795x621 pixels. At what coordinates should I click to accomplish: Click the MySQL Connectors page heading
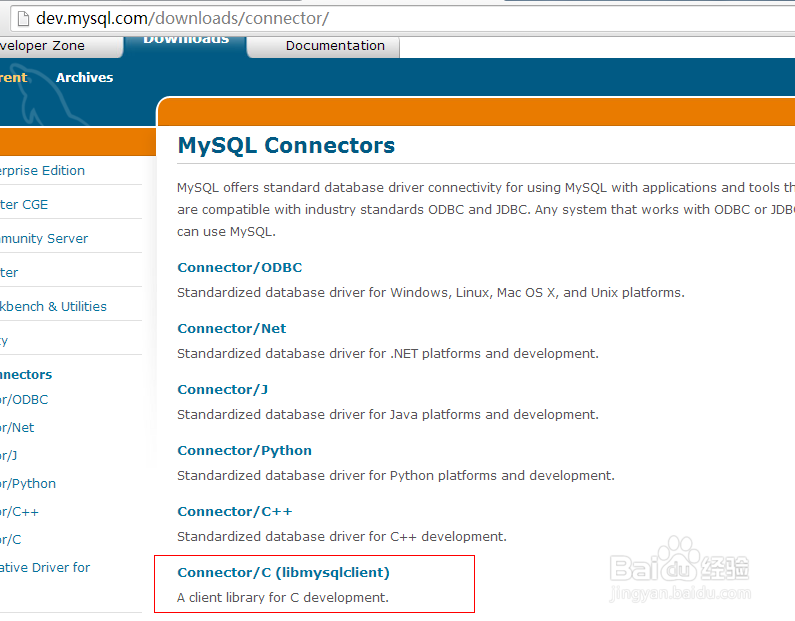286,145
